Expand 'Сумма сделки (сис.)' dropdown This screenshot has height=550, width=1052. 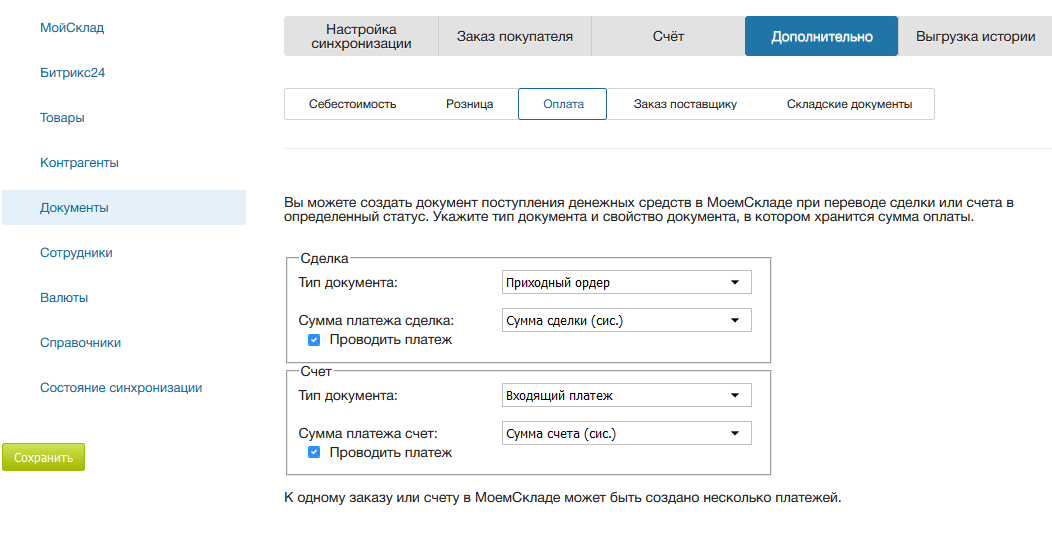click(x=625, y=320)
